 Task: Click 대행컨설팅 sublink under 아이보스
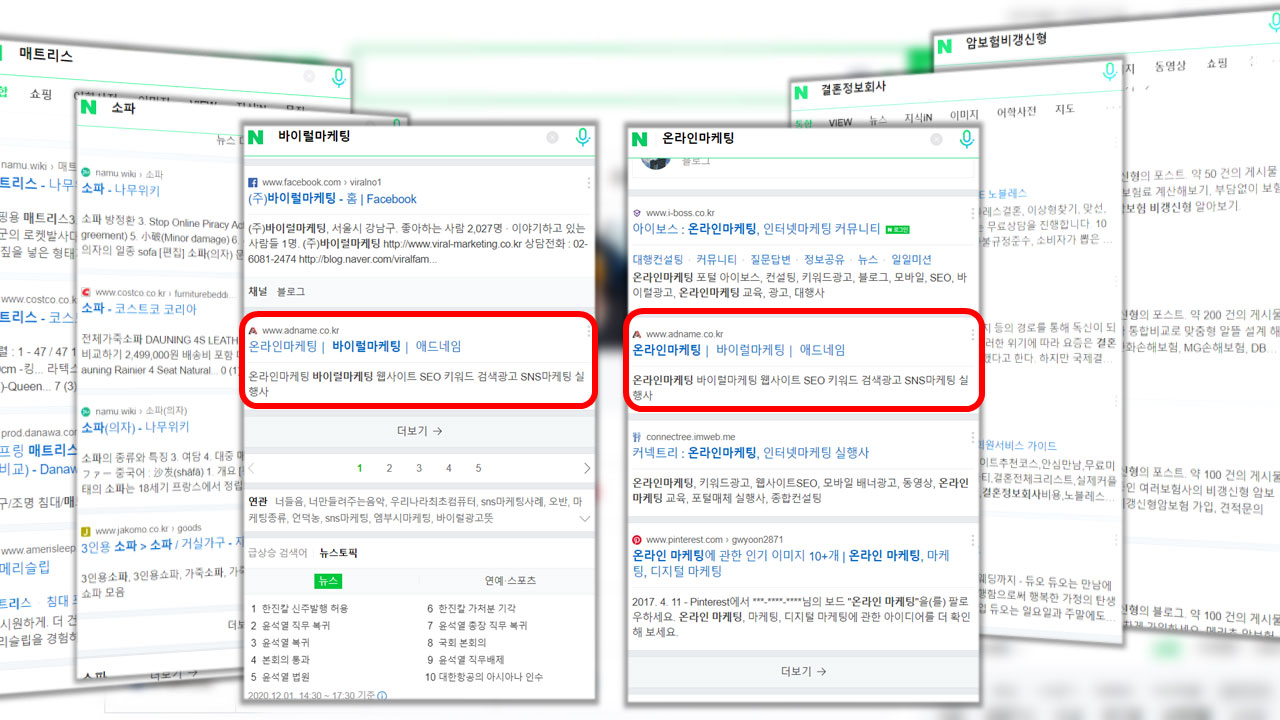(x=658, y=260)
